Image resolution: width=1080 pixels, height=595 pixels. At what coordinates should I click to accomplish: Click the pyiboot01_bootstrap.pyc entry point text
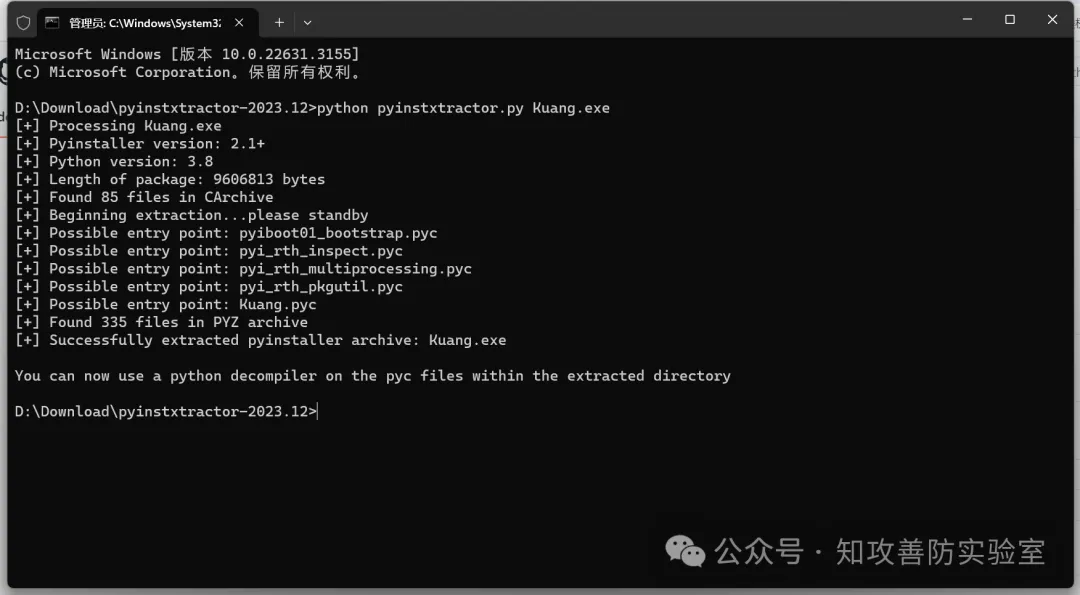click(x=338, y=233)
